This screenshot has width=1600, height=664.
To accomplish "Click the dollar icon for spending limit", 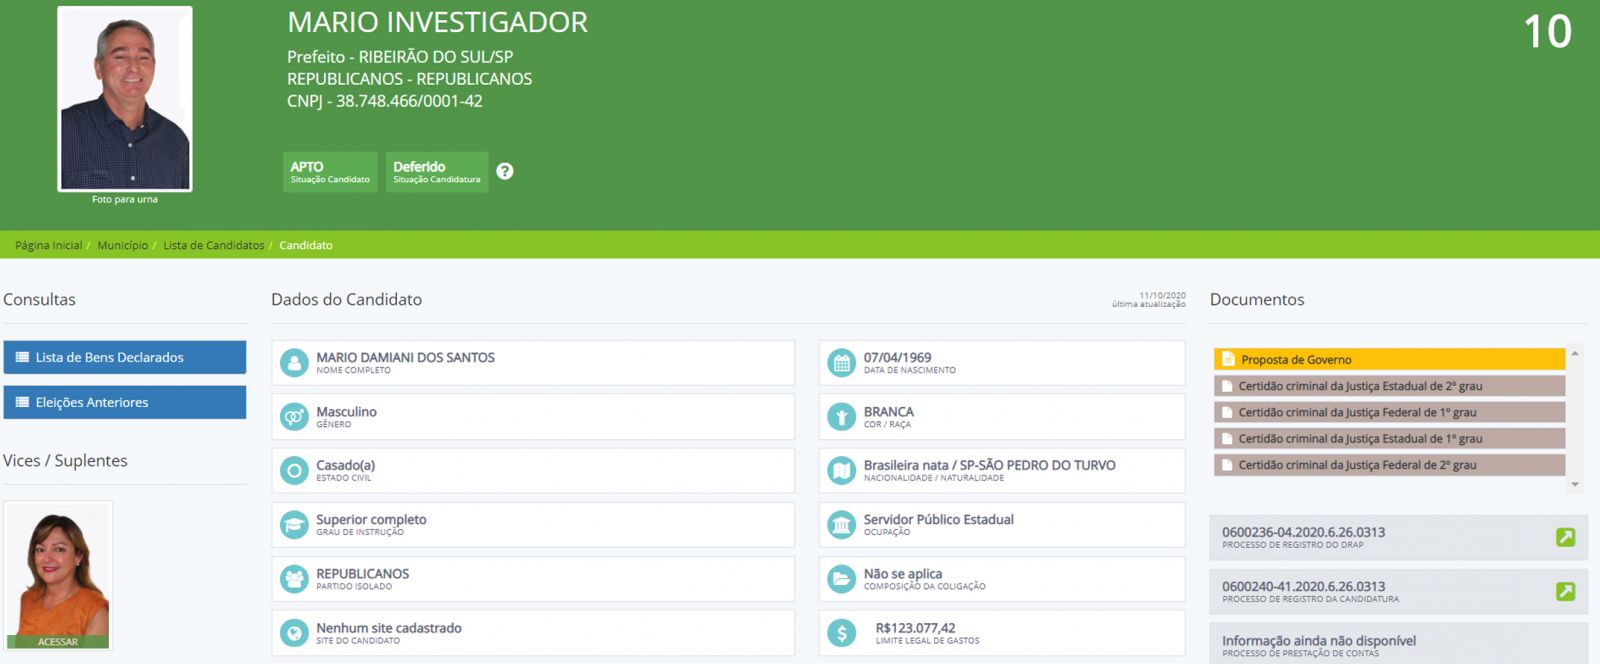I will pyautogui.click(x=842, y=633).
